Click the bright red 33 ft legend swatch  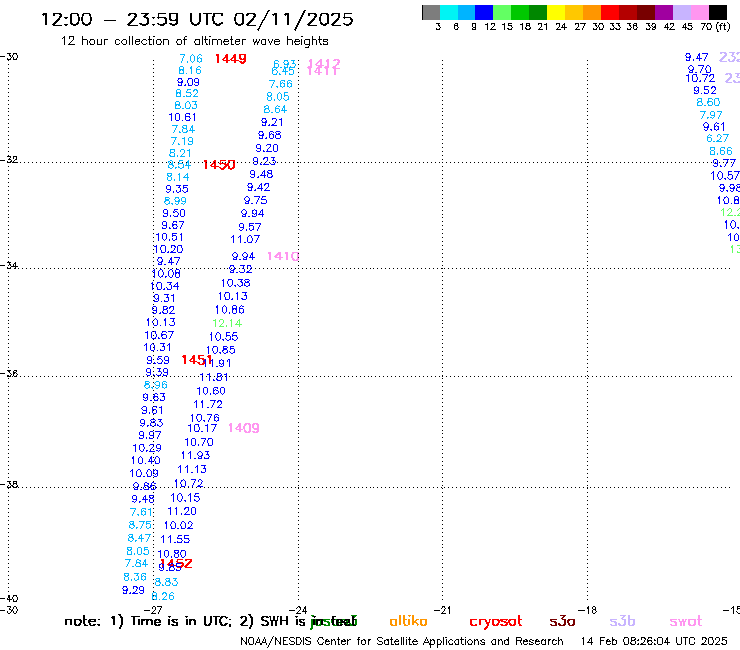pos(610,12)
